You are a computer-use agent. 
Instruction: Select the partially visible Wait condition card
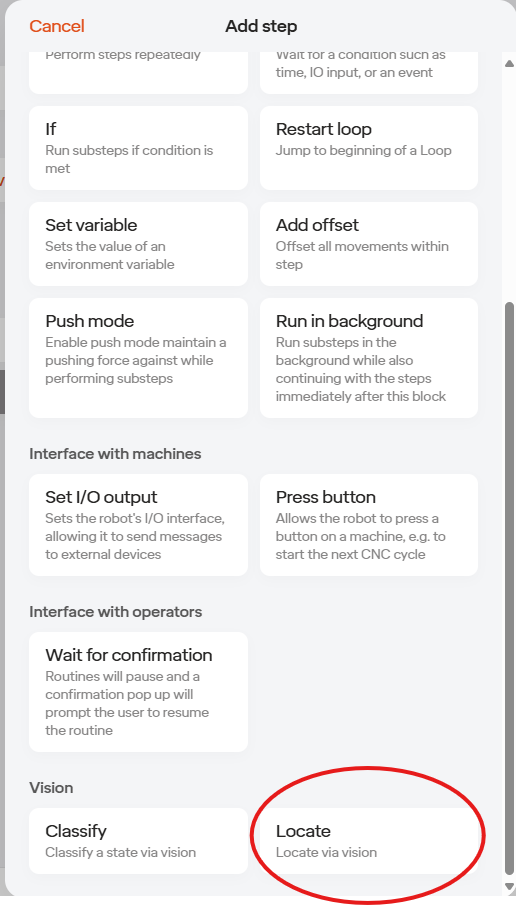369,73
